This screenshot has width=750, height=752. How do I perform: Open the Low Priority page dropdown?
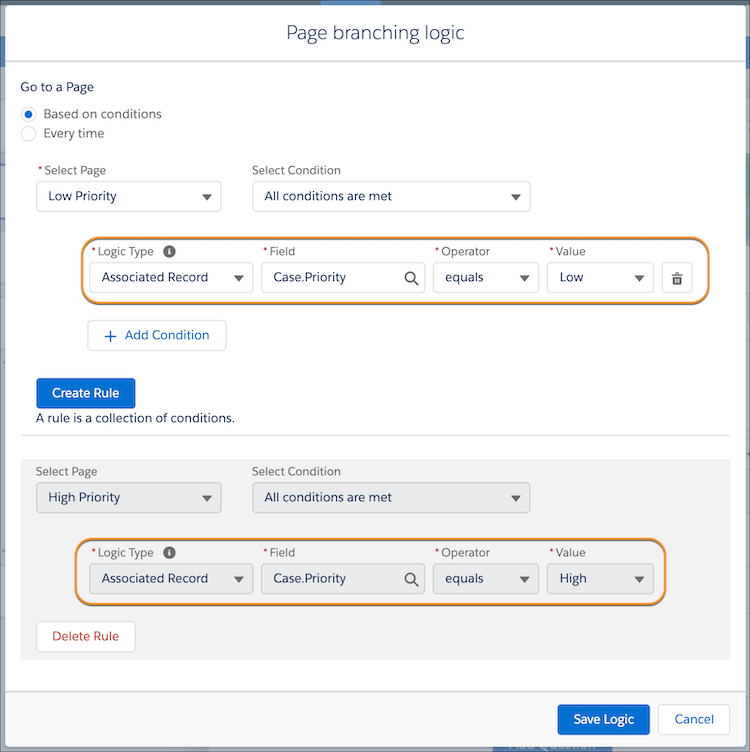pyautogui.click(x=128, y=196)
